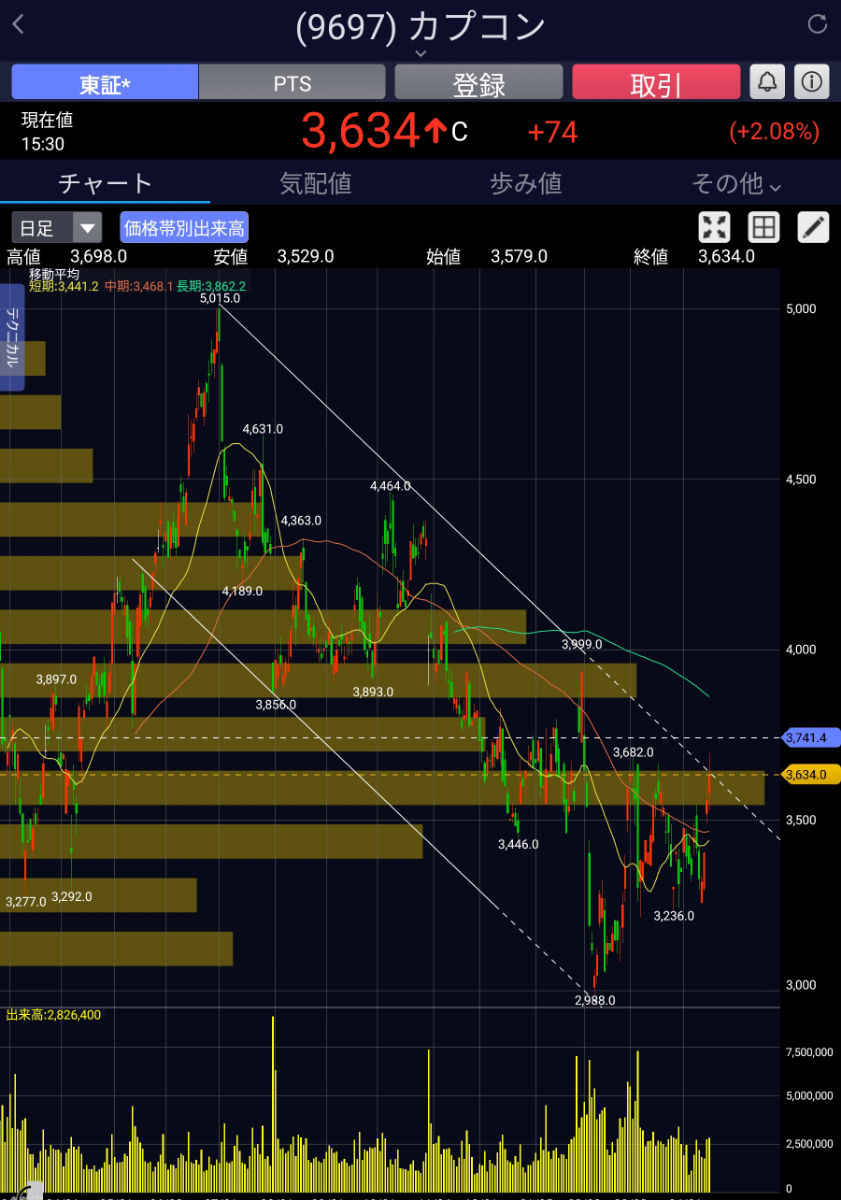Select the 東証 market toggle
This screenshot has height=1200, width=841.
pyautogui.click(x=105, y=83)
